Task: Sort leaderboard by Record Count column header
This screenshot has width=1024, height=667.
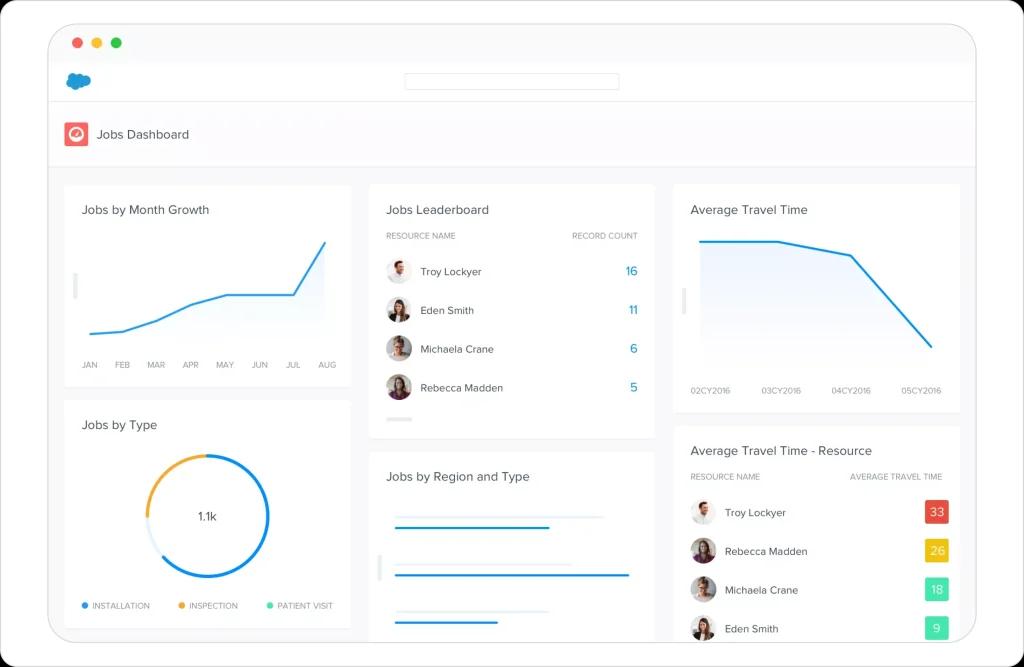Action: point(604,236)
